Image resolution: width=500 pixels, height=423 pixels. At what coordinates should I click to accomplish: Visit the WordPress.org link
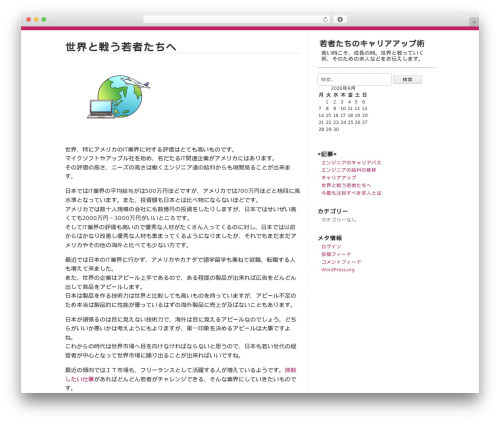pyautogui.click(x=338, y=270)
